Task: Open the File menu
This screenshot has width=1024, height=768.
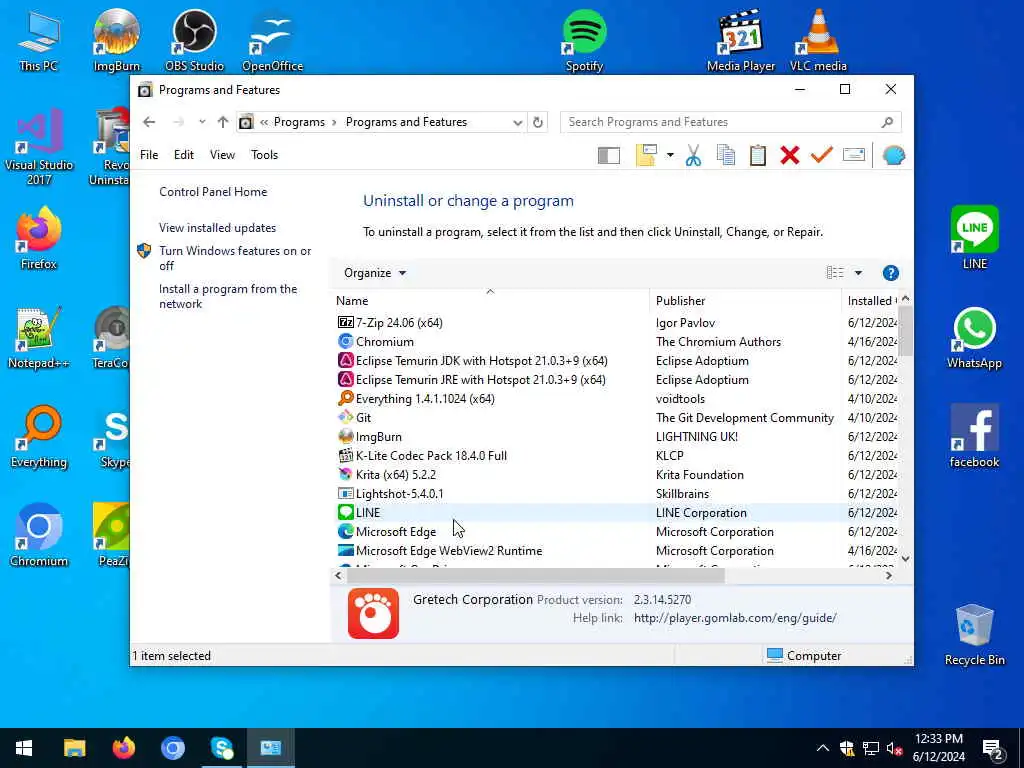Action: [149, 155]
